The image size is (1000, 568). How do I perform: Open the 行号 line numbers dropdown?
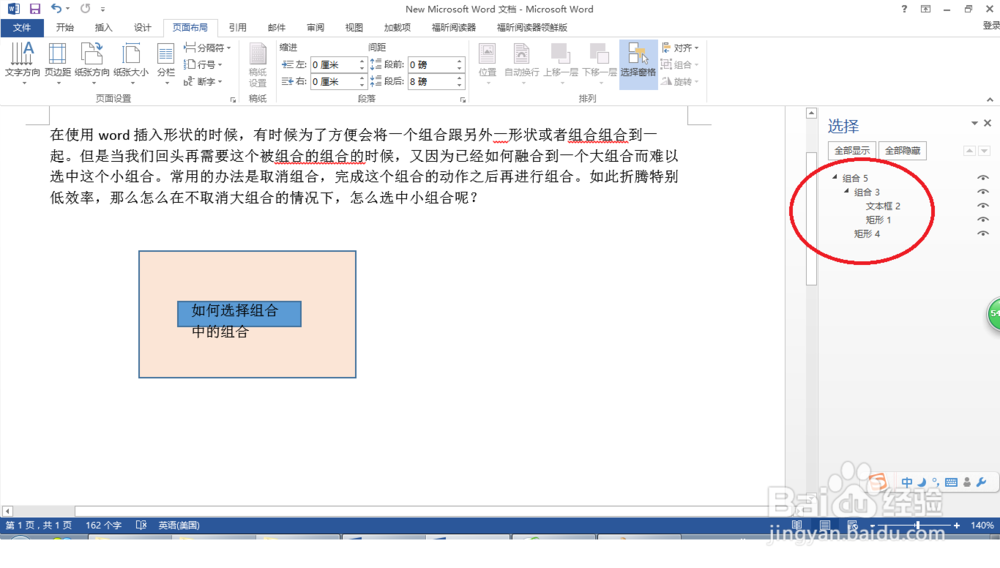(203, 64)
